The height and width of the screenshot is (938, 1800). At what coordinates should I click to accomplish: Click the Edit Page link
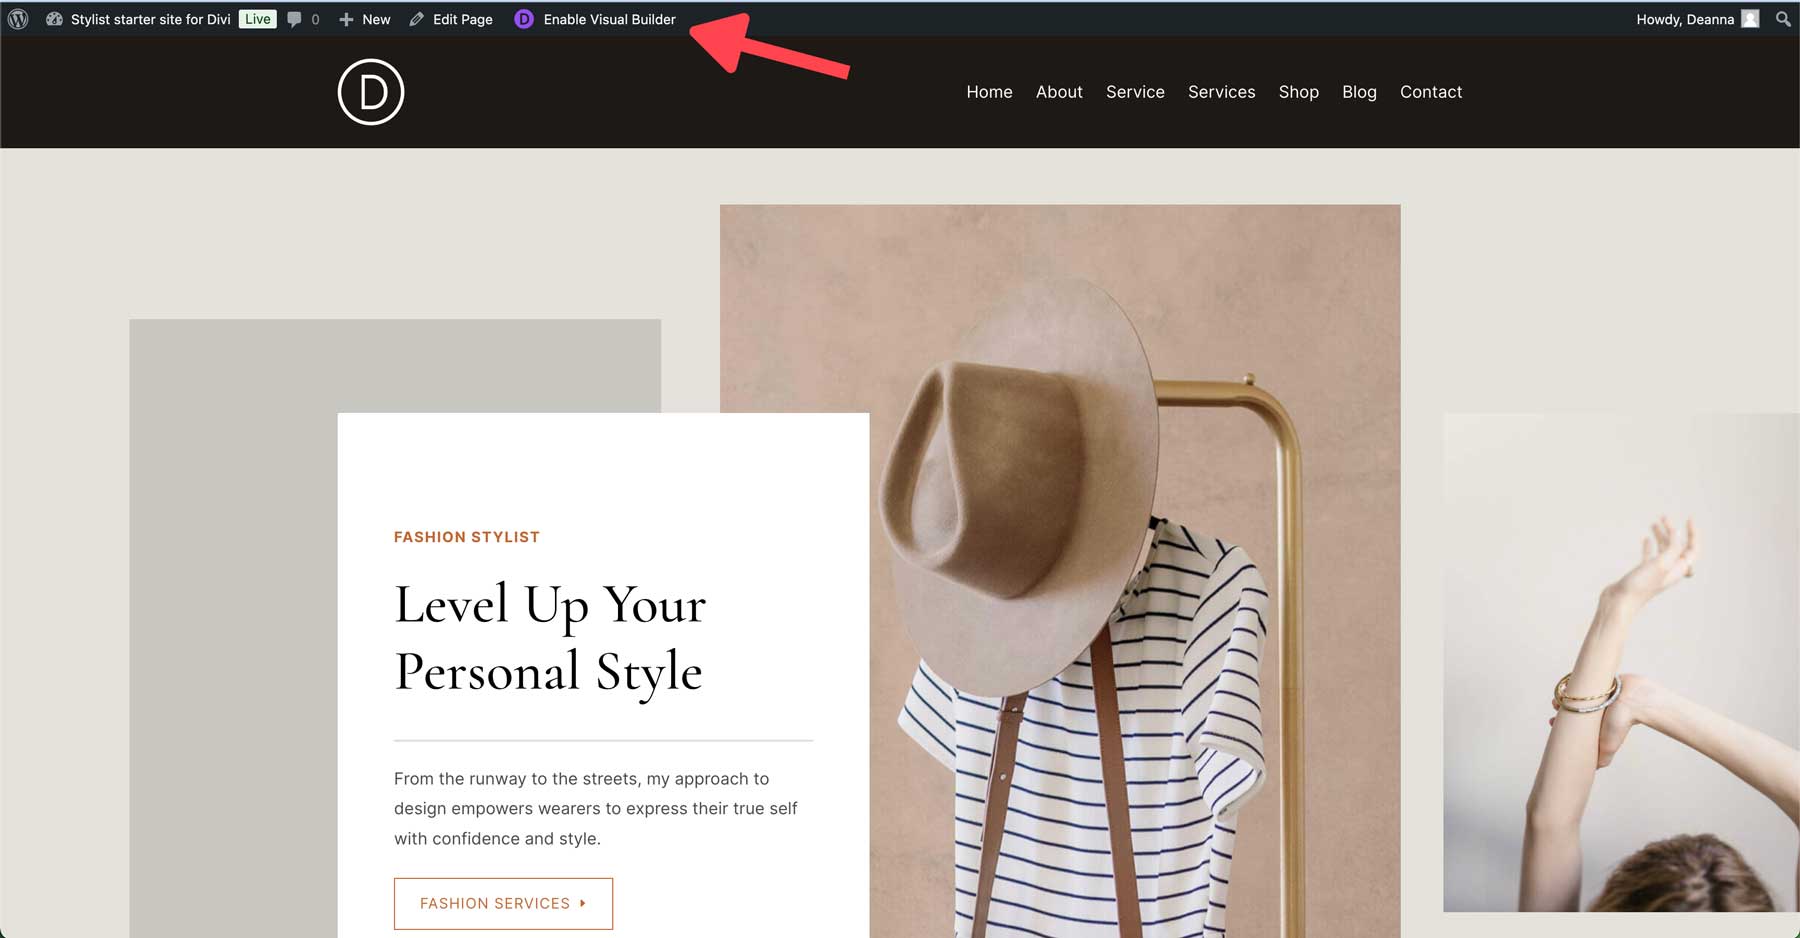(x=461, y=18)
